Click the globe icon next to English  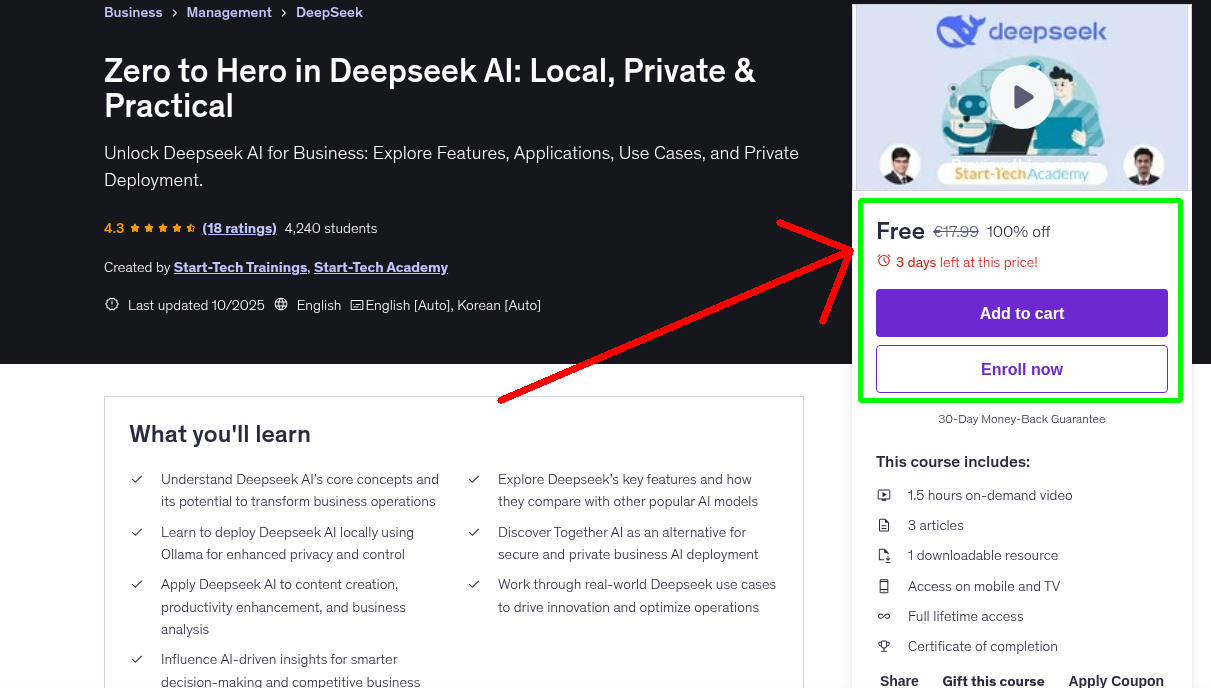280,305
